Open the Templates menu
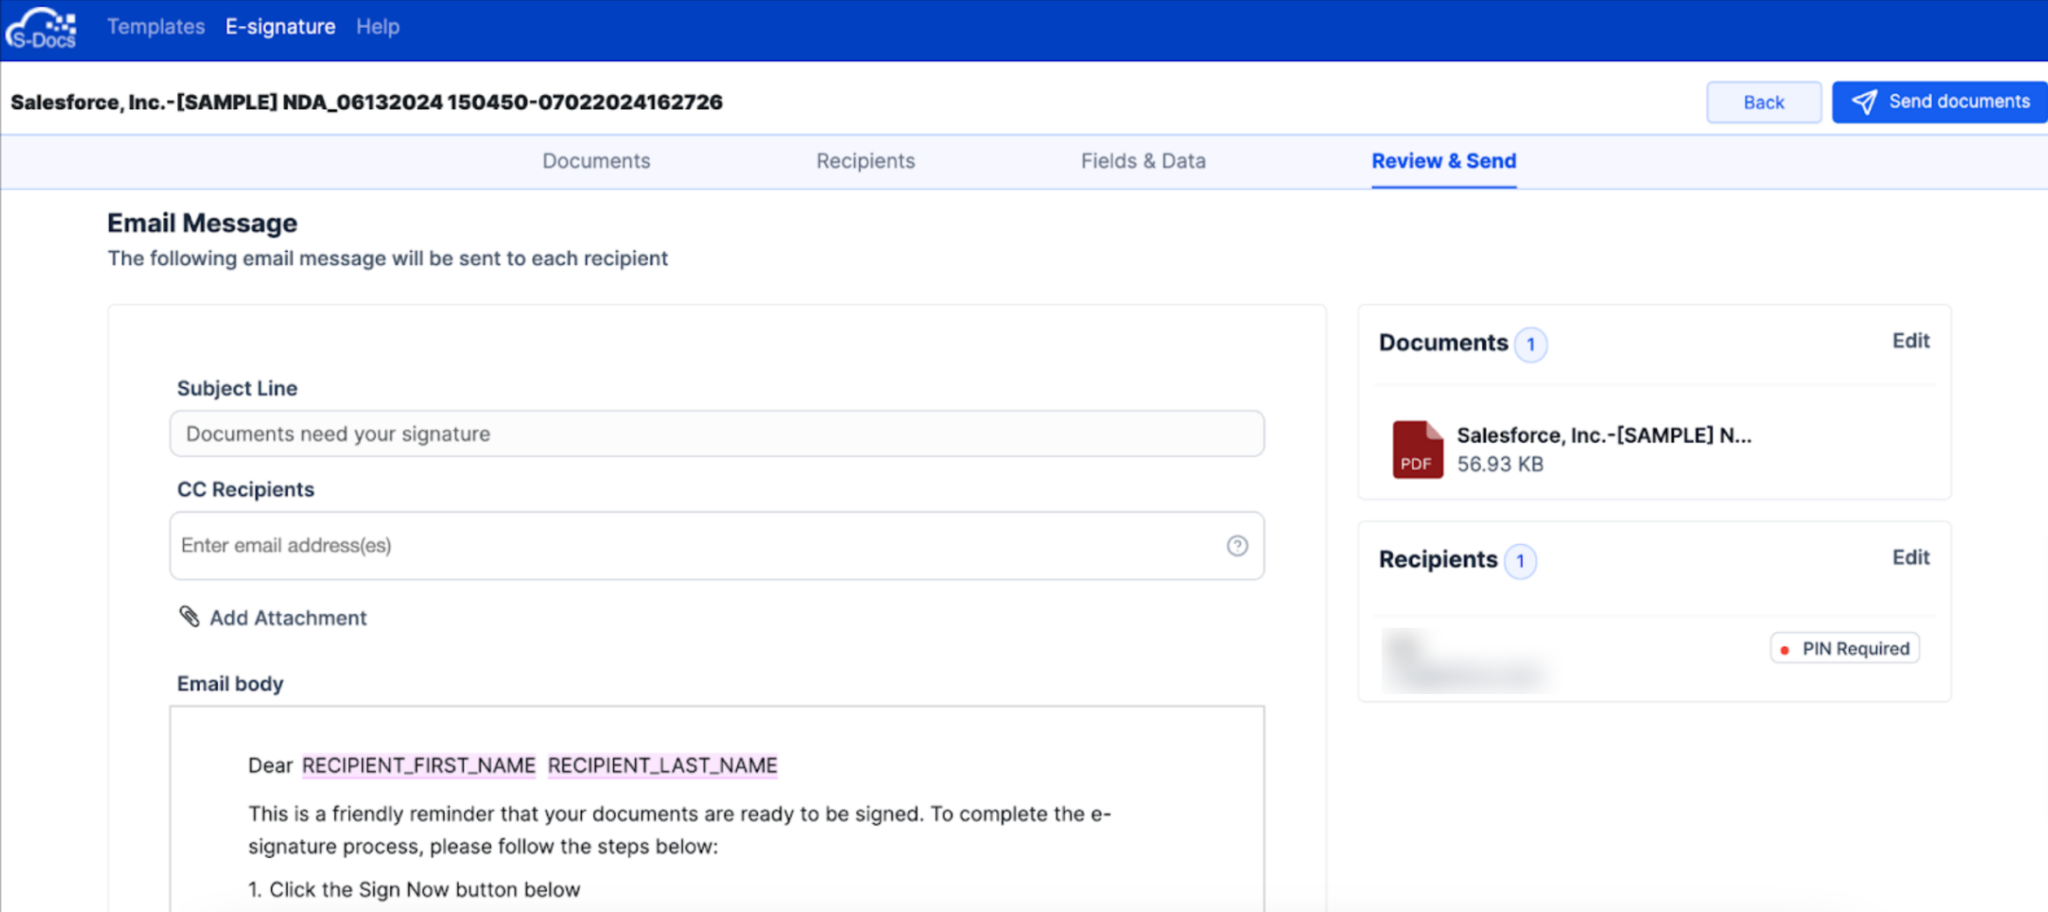The height and width of the screenshot is (912, 2048). (155, 26)
